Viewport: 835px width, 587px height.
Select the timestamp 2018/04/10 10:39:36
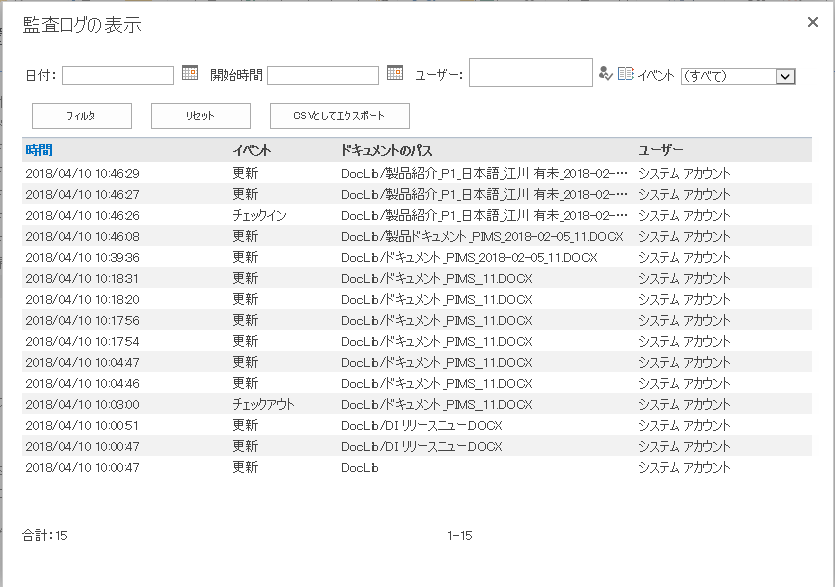point(83,258)
